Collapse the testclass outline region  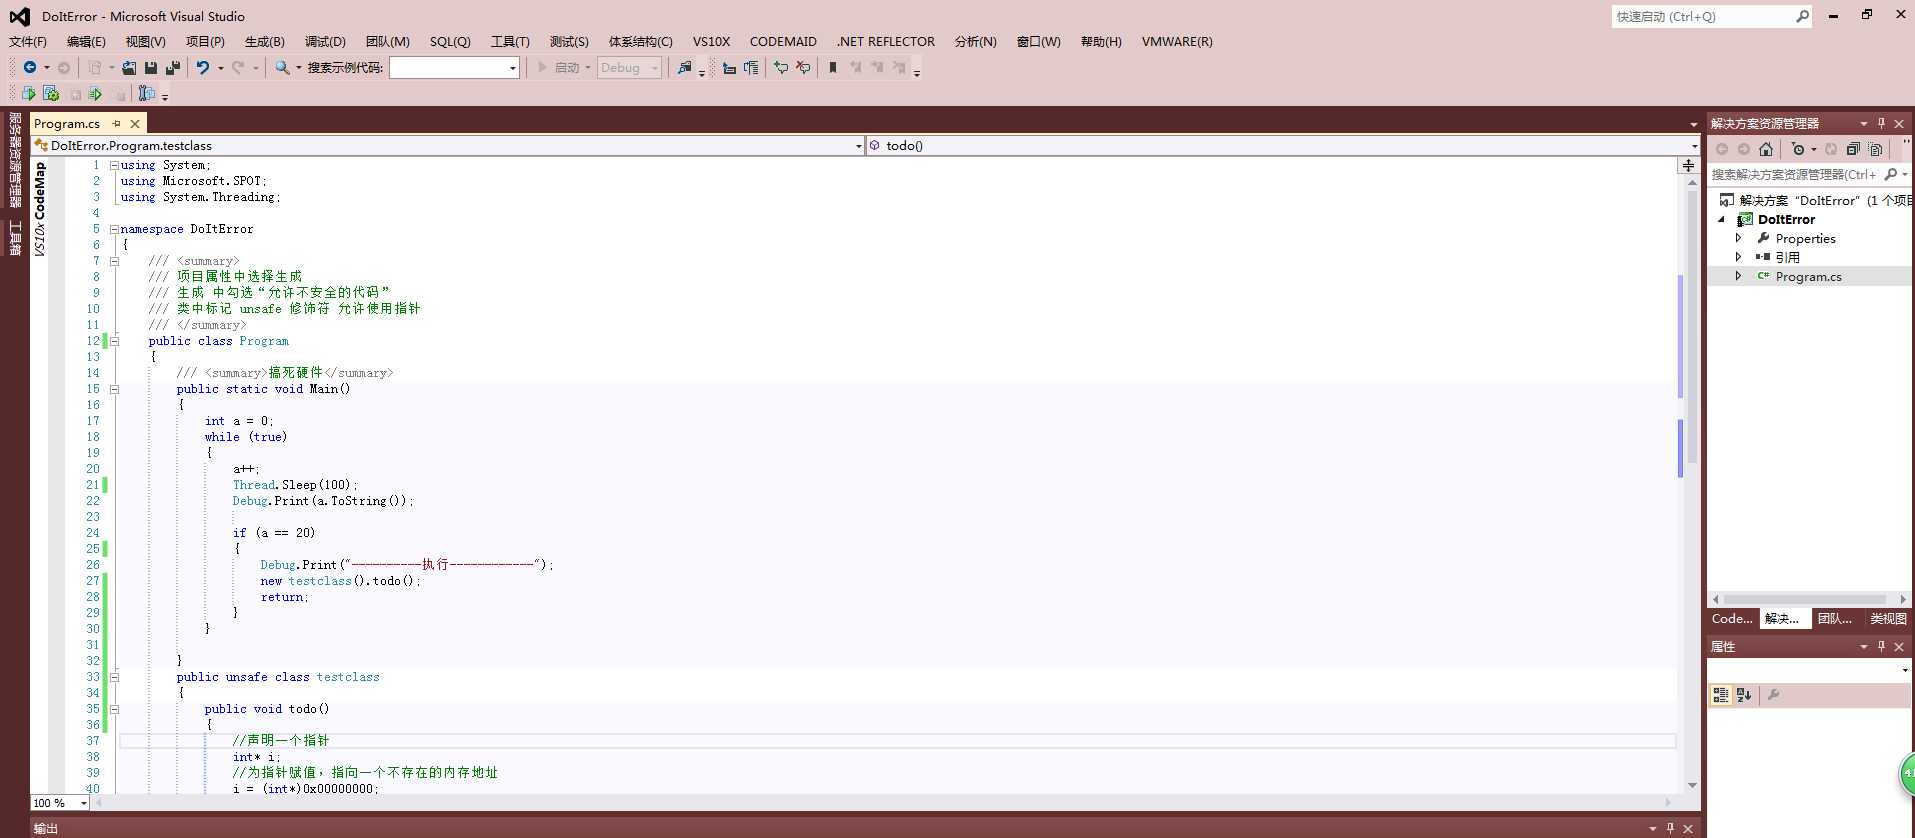point(114,677)
